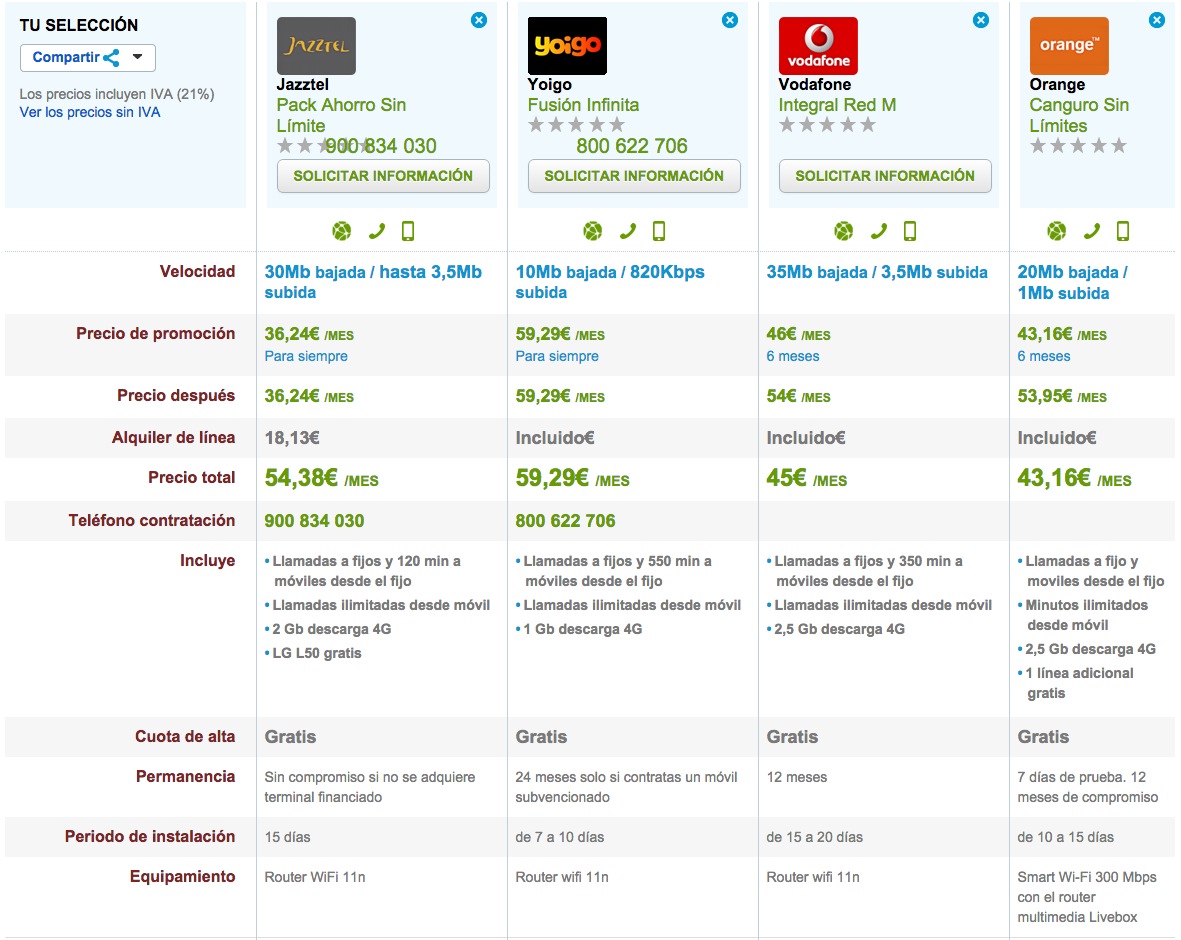
Task: Click the phone handset icon under Yoigo
Action: (x=627, y=231)
